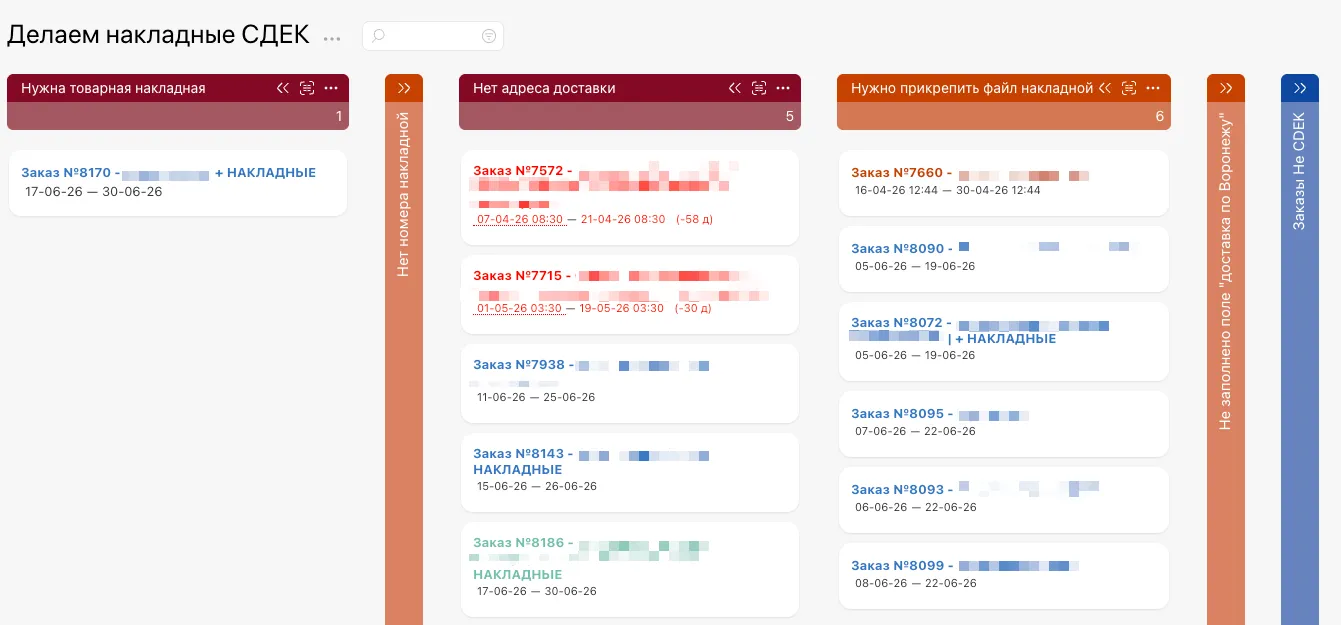Click the column title 'Нужна товарная накладная'
The image size is (1341, 625).
(x=113, y=88)
